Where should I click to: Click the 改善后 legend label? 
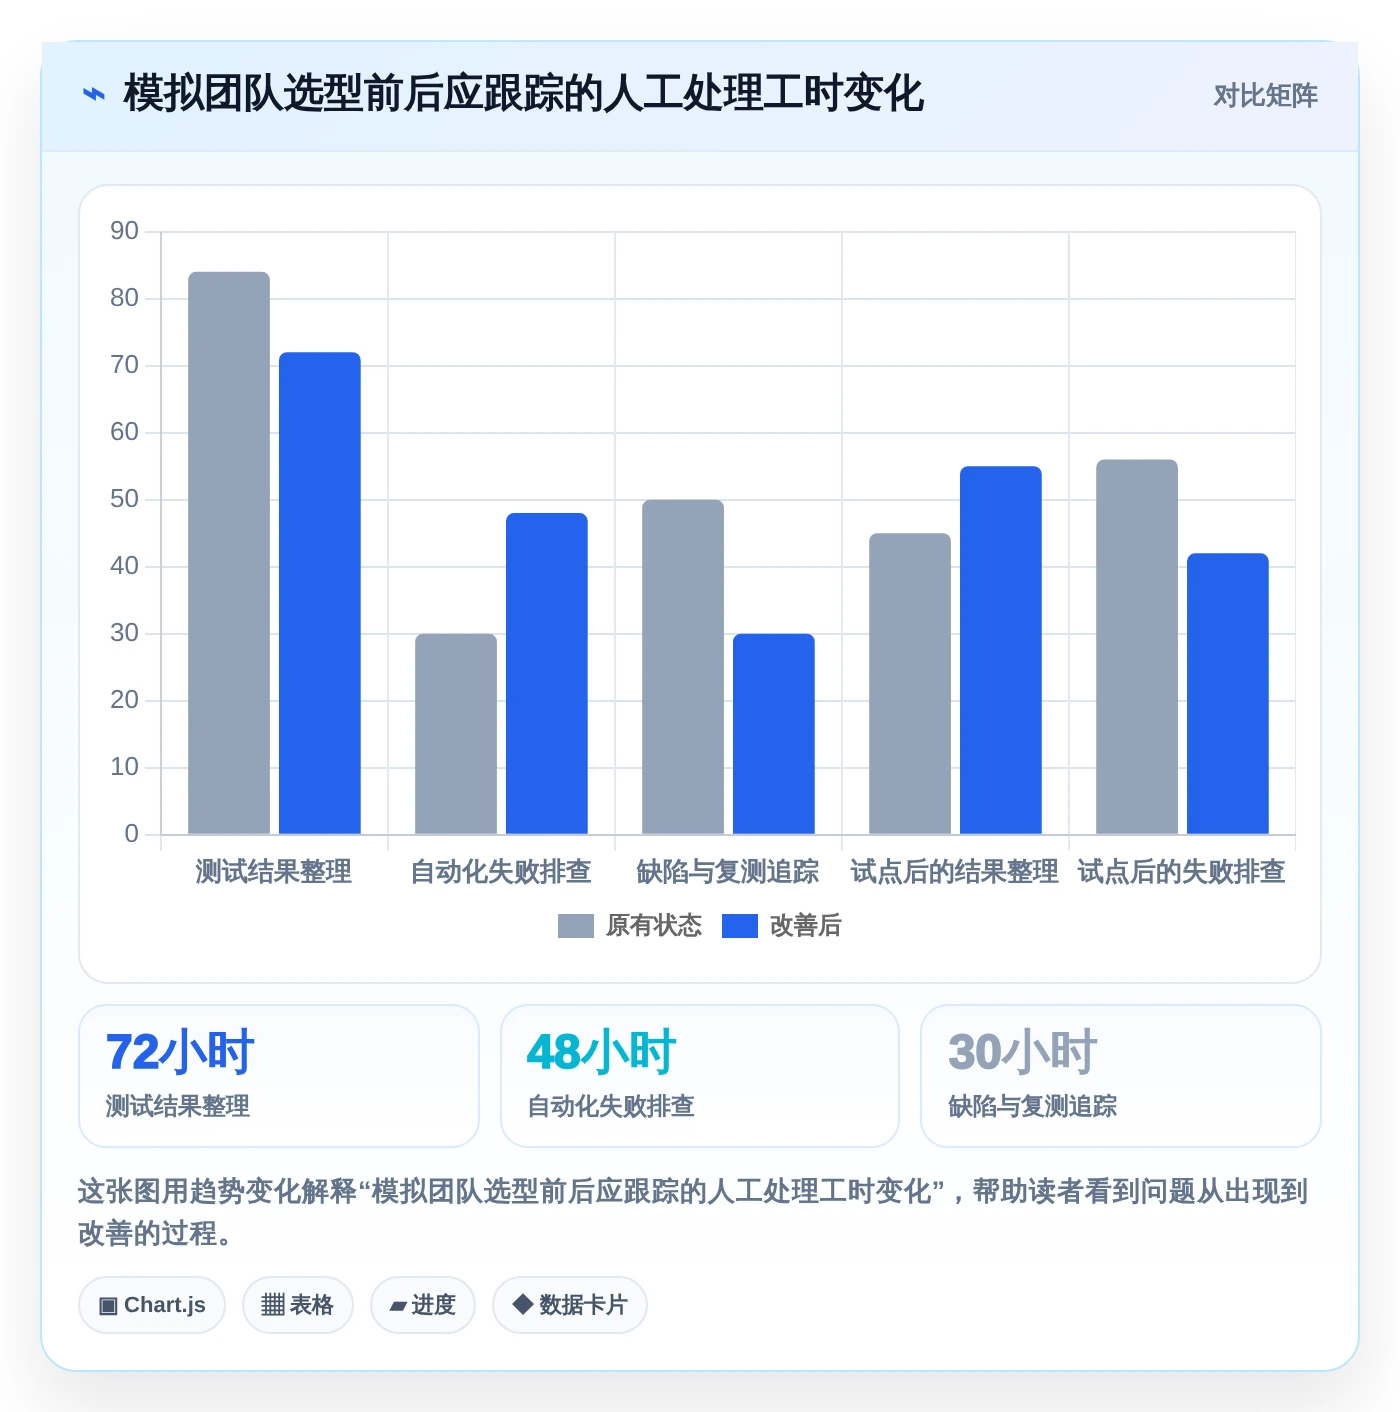tap(806, 926)
